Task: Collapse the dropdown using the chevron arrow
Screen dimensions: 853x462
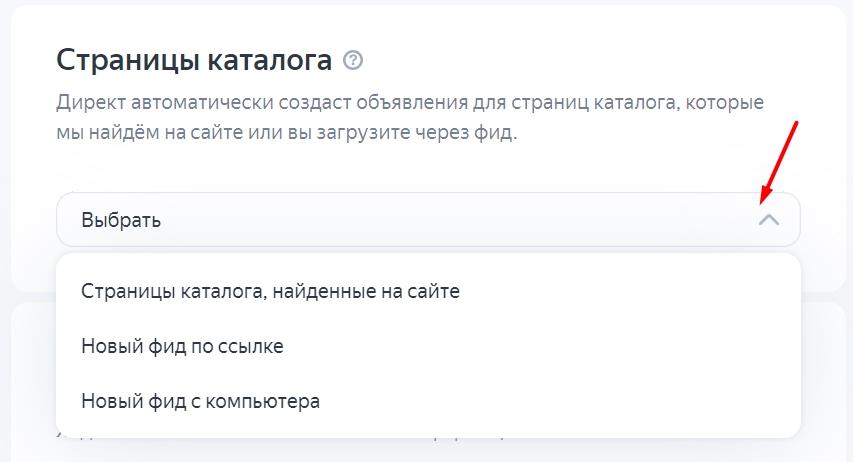Action: click(x=768, y=220)
